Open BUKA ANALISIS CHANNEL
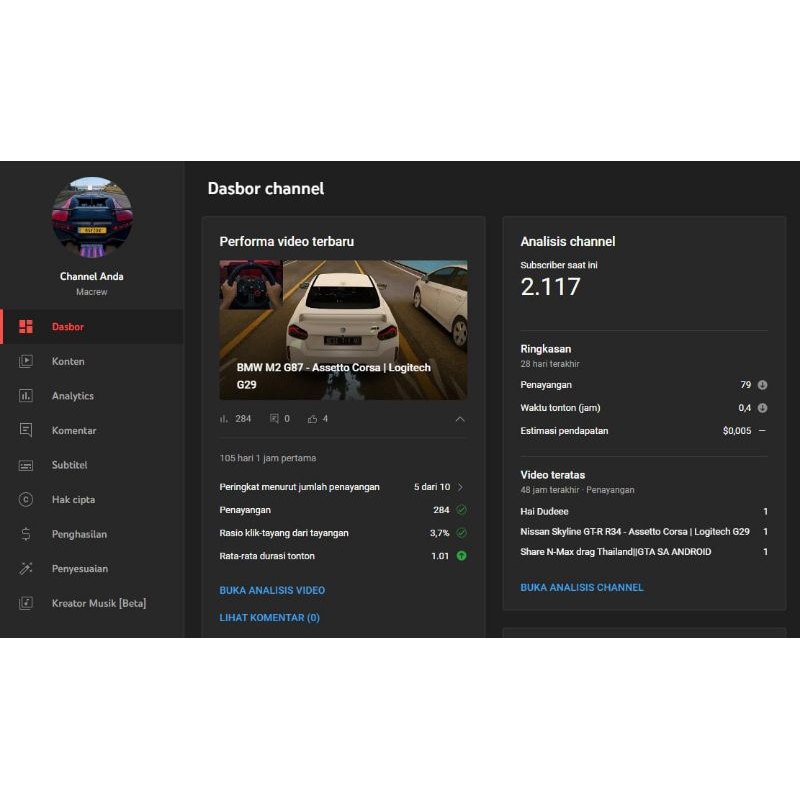The width and height of the screenshot is (800, 800). point(583,588)
